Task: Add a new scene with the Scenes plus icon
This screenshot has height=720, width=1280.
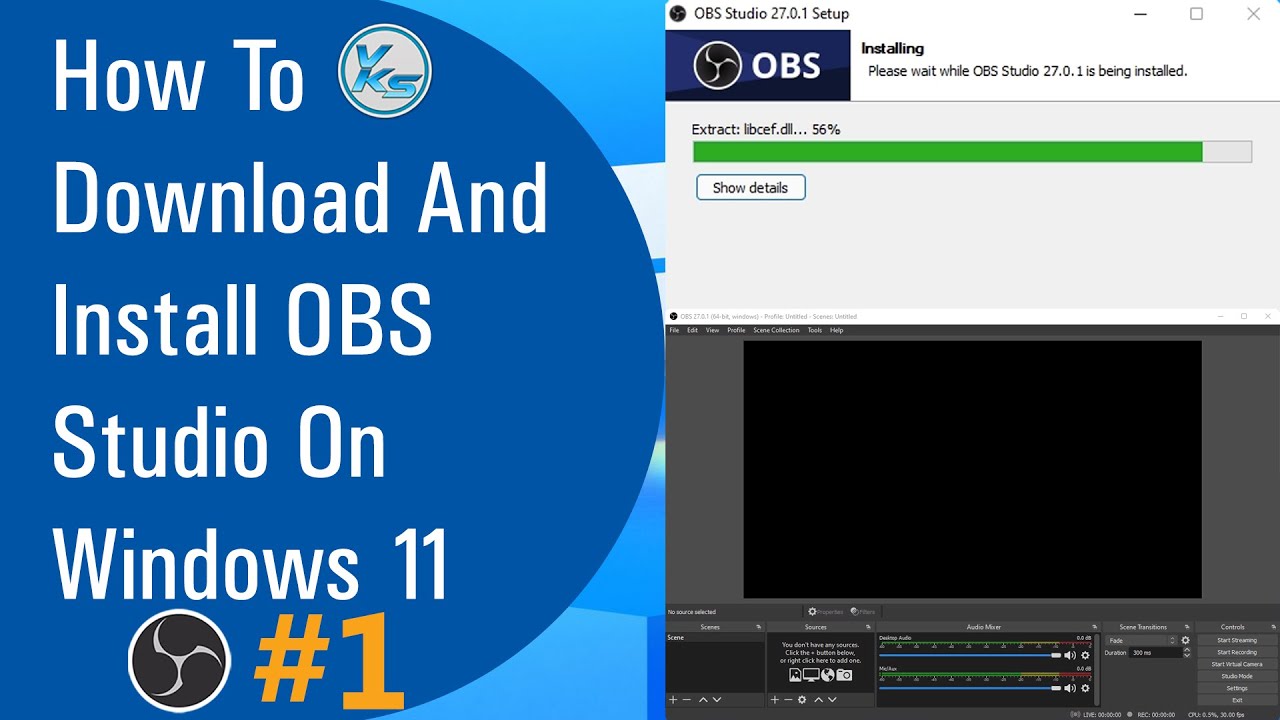Action: 673,700
